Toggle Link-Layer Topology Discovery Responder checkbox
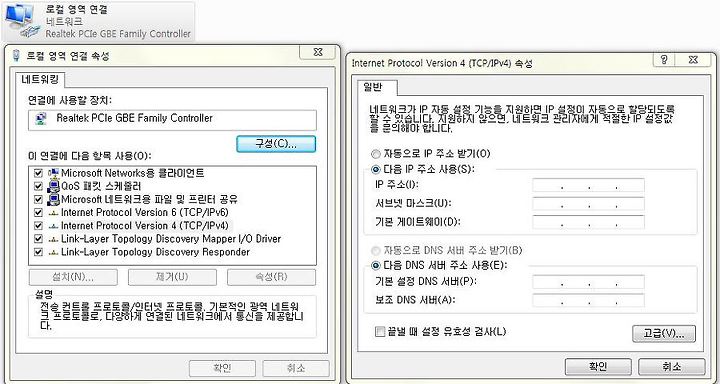The width and height of the screenshot is (720, 384). pos(39,252)
